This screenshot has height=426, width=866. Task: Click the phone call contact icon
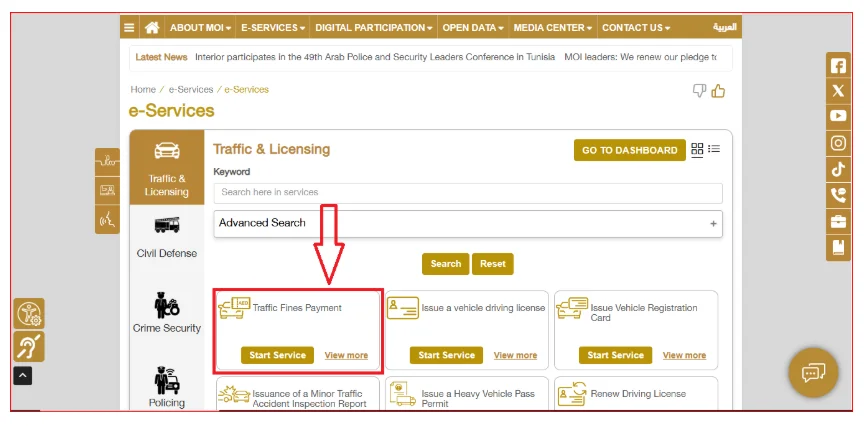click(x=838, y=195)
